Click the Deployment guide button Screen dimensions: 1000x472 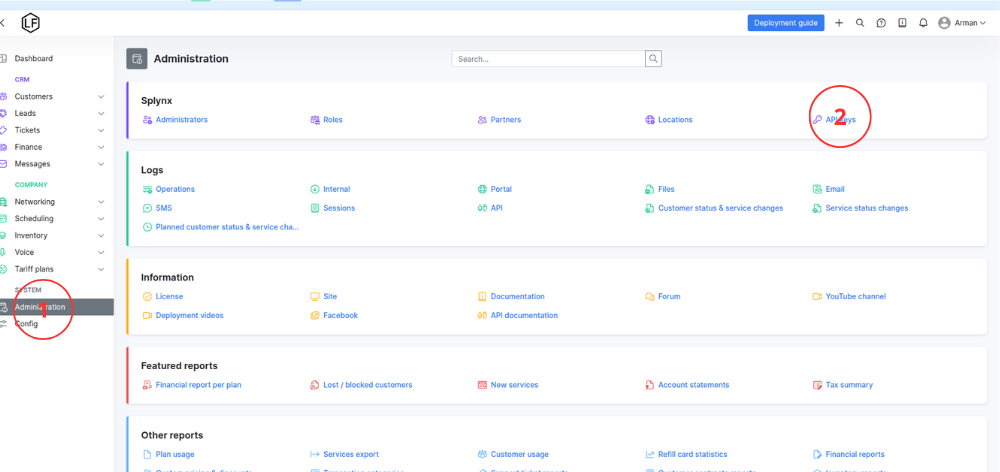click(786, 23)
